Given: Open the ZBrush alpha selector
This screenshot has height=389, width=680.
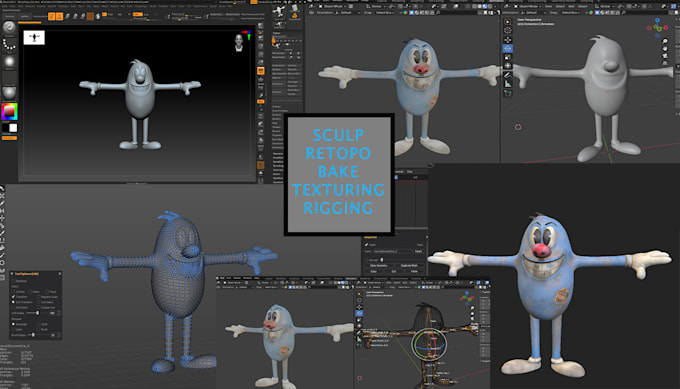Looking at the screenshot, I should pos(9,62).
